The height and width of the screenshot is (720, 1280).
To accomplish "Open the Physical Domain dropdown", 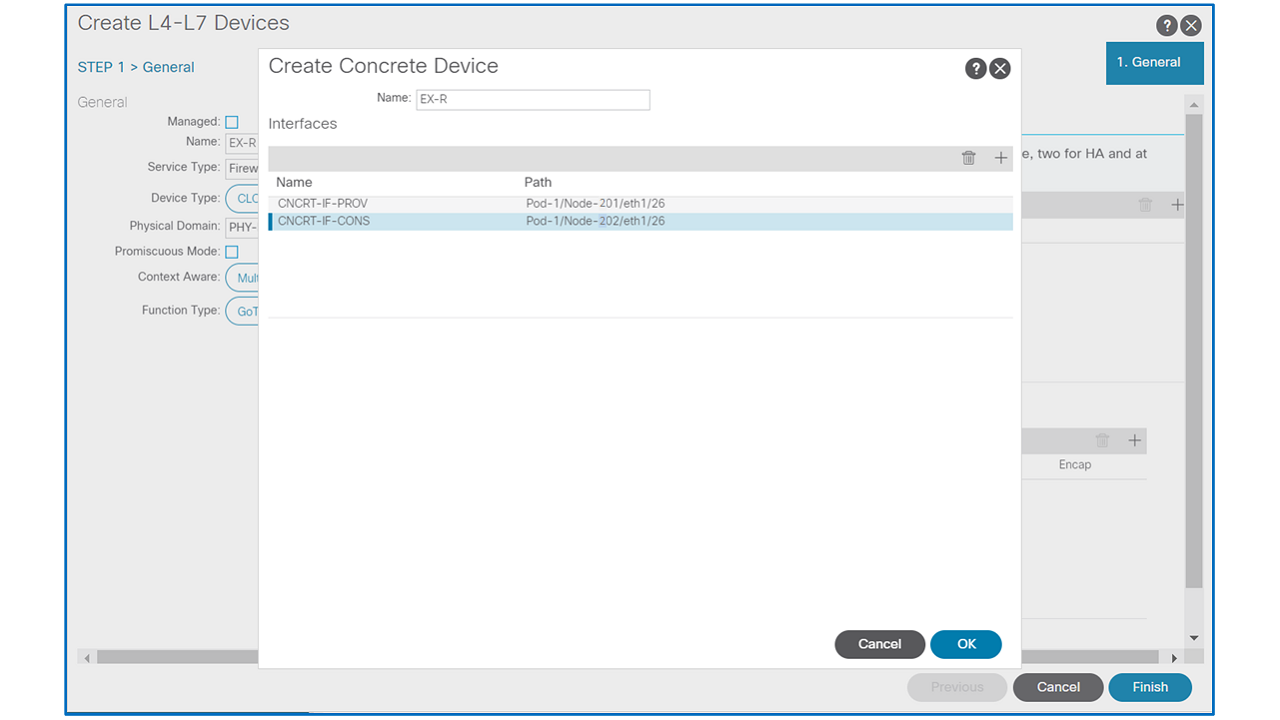I will [x=242, y=227].
